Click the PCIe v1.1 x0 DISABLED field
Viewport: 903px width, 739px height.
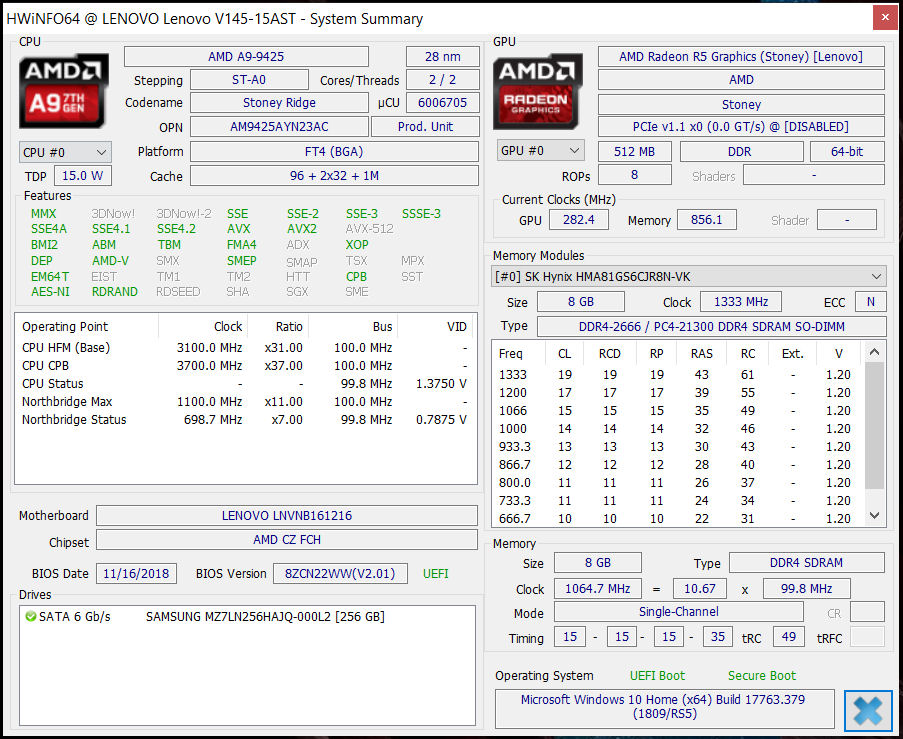[x=741, y=127]
